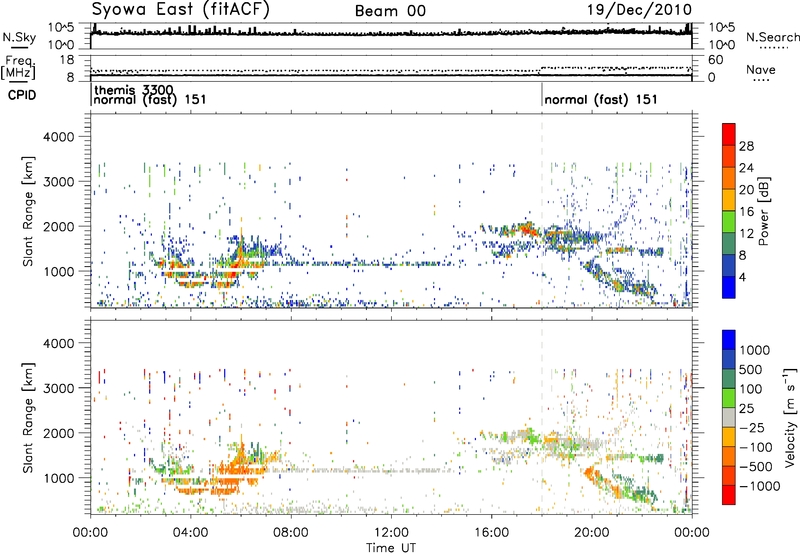Click Power panel 'Slant Range [km]' axis label
This screenshot has width=800, height=554.
(x=28, y=211)
